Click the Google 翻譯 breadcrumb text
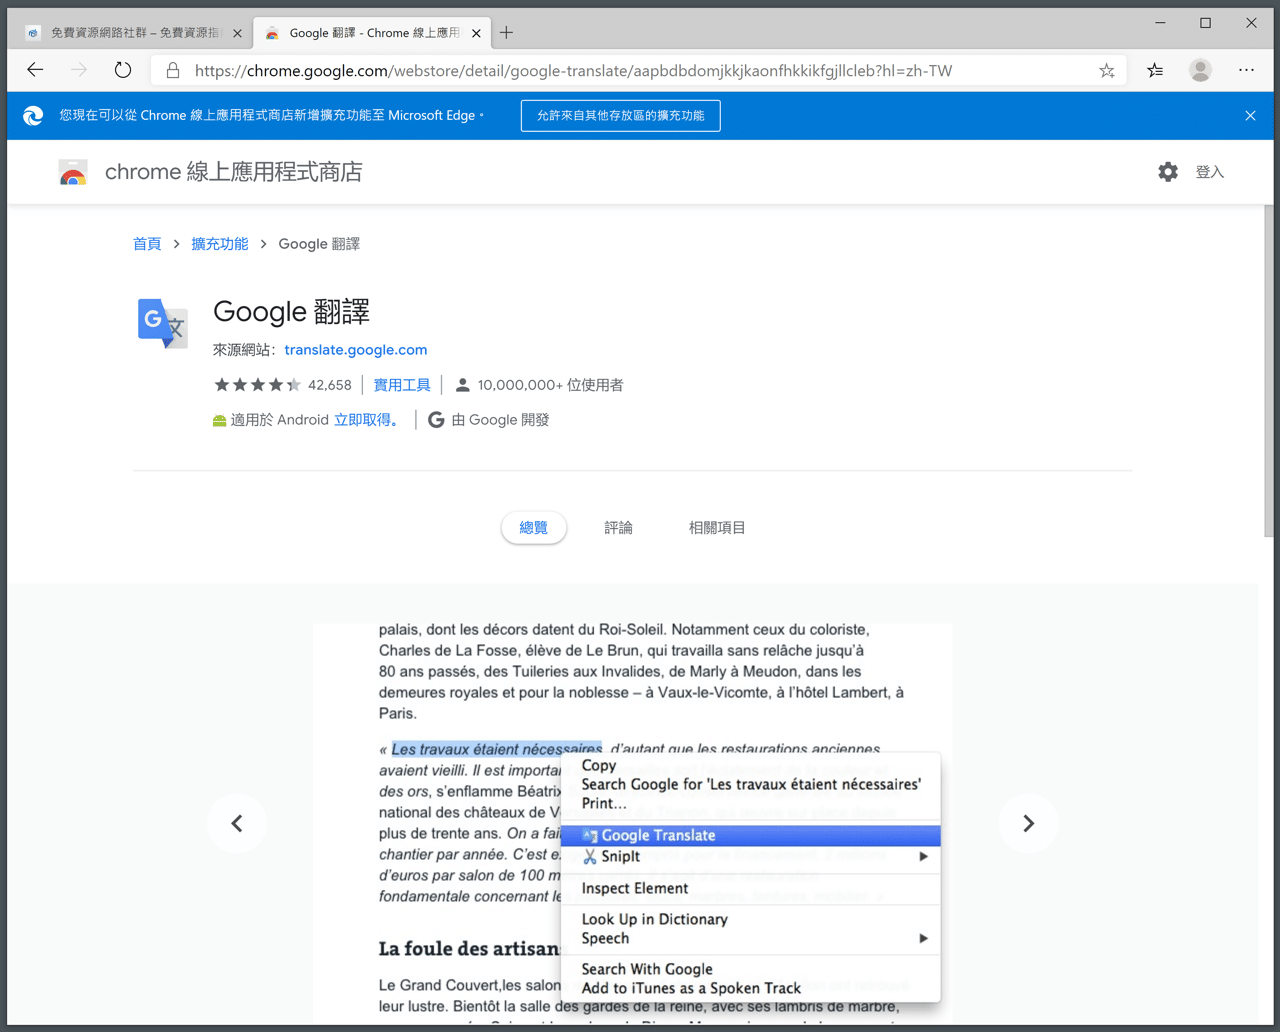 coord(319,244)
